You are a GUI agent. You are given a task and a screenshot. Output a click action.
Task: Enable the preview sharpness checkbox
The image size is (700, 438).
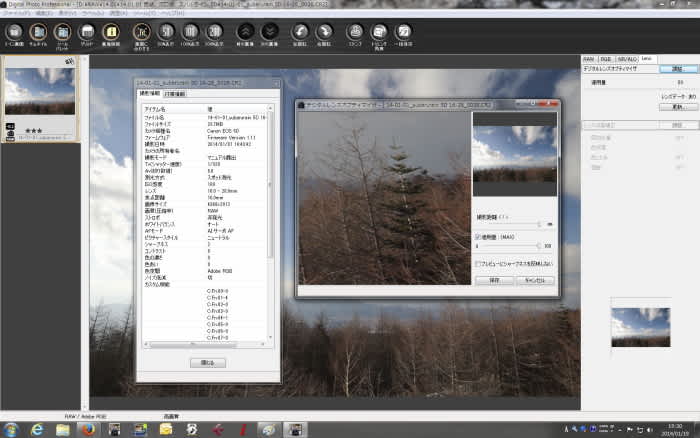pyautogui.click(x=478, y=264)
